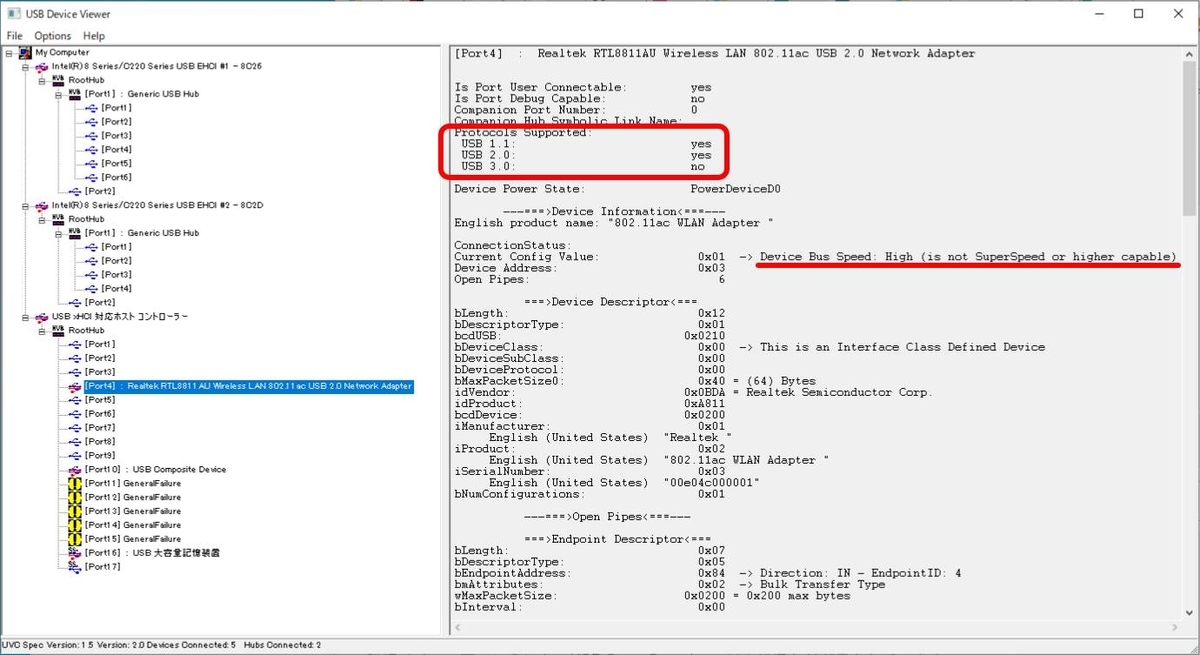This screenshot has height=655, width=1200.
Task: Select the Port17 tree entry
Action: 102,567
